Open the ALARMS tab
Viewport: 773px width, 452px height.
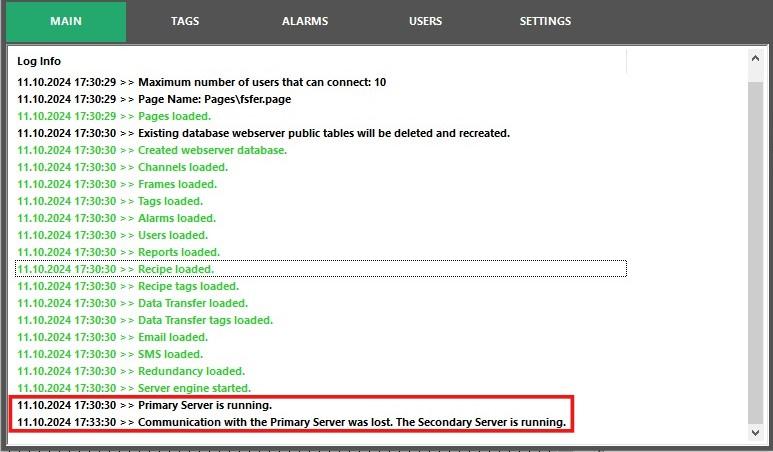[x=305, y=21]
